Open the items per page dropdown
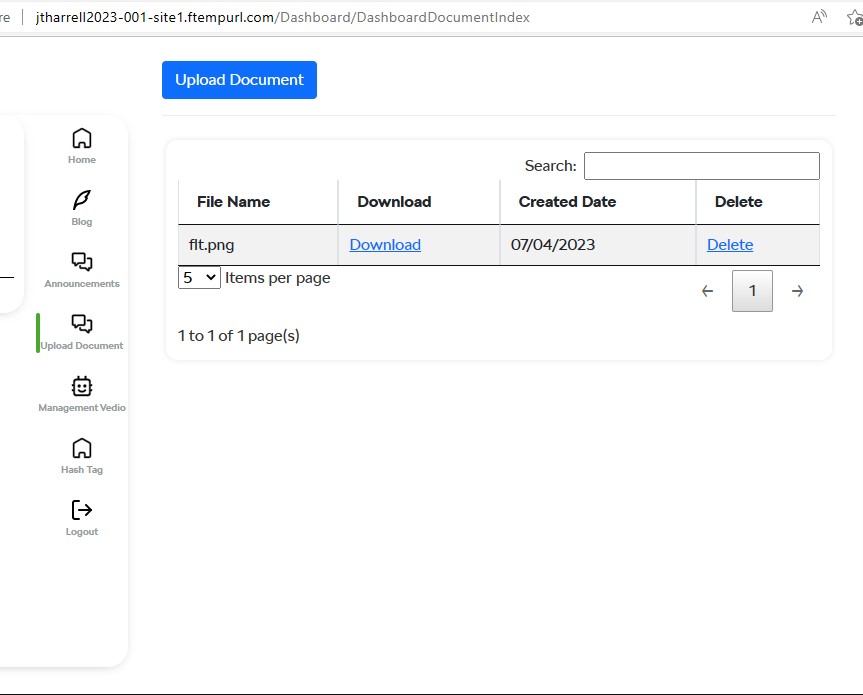 point(199,277)
